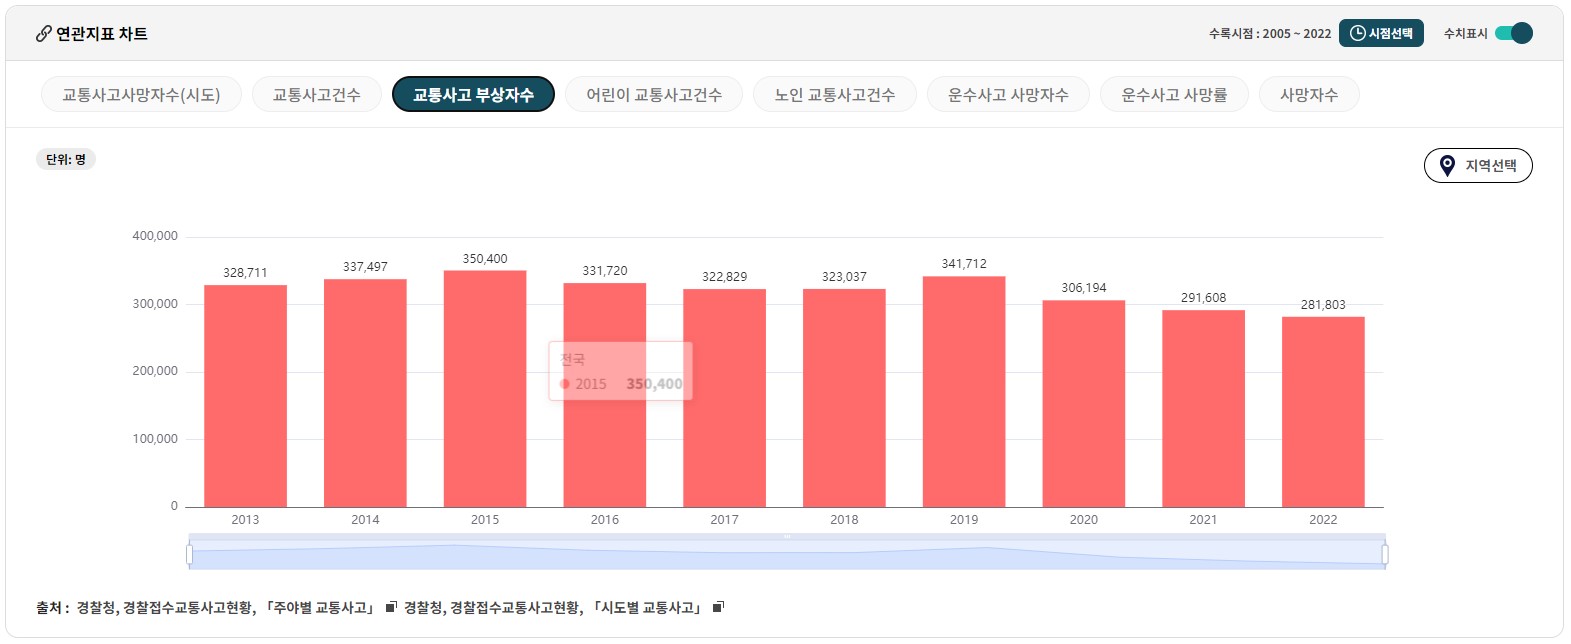Click the range slider's overview area

(787, 554)
